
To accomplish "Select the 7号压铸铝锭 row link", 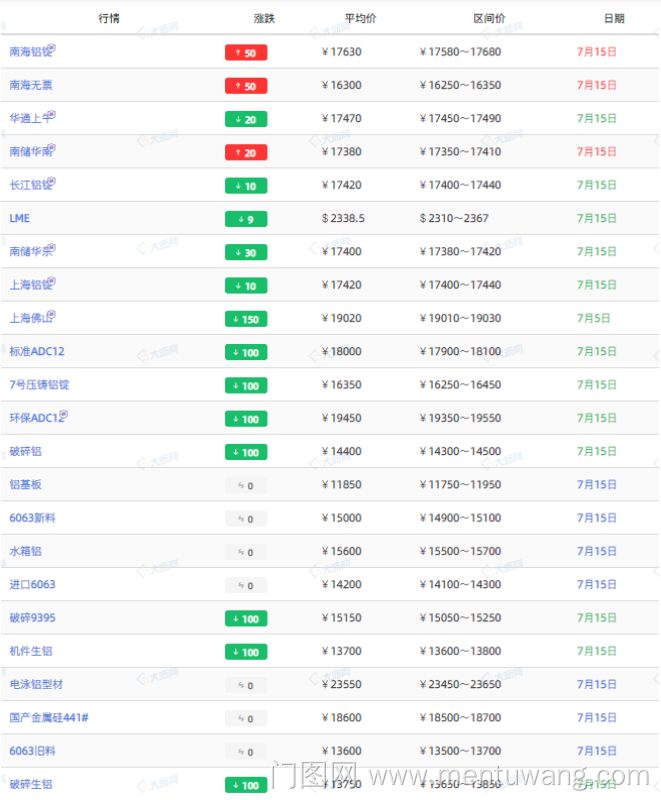I will point(40,385).
